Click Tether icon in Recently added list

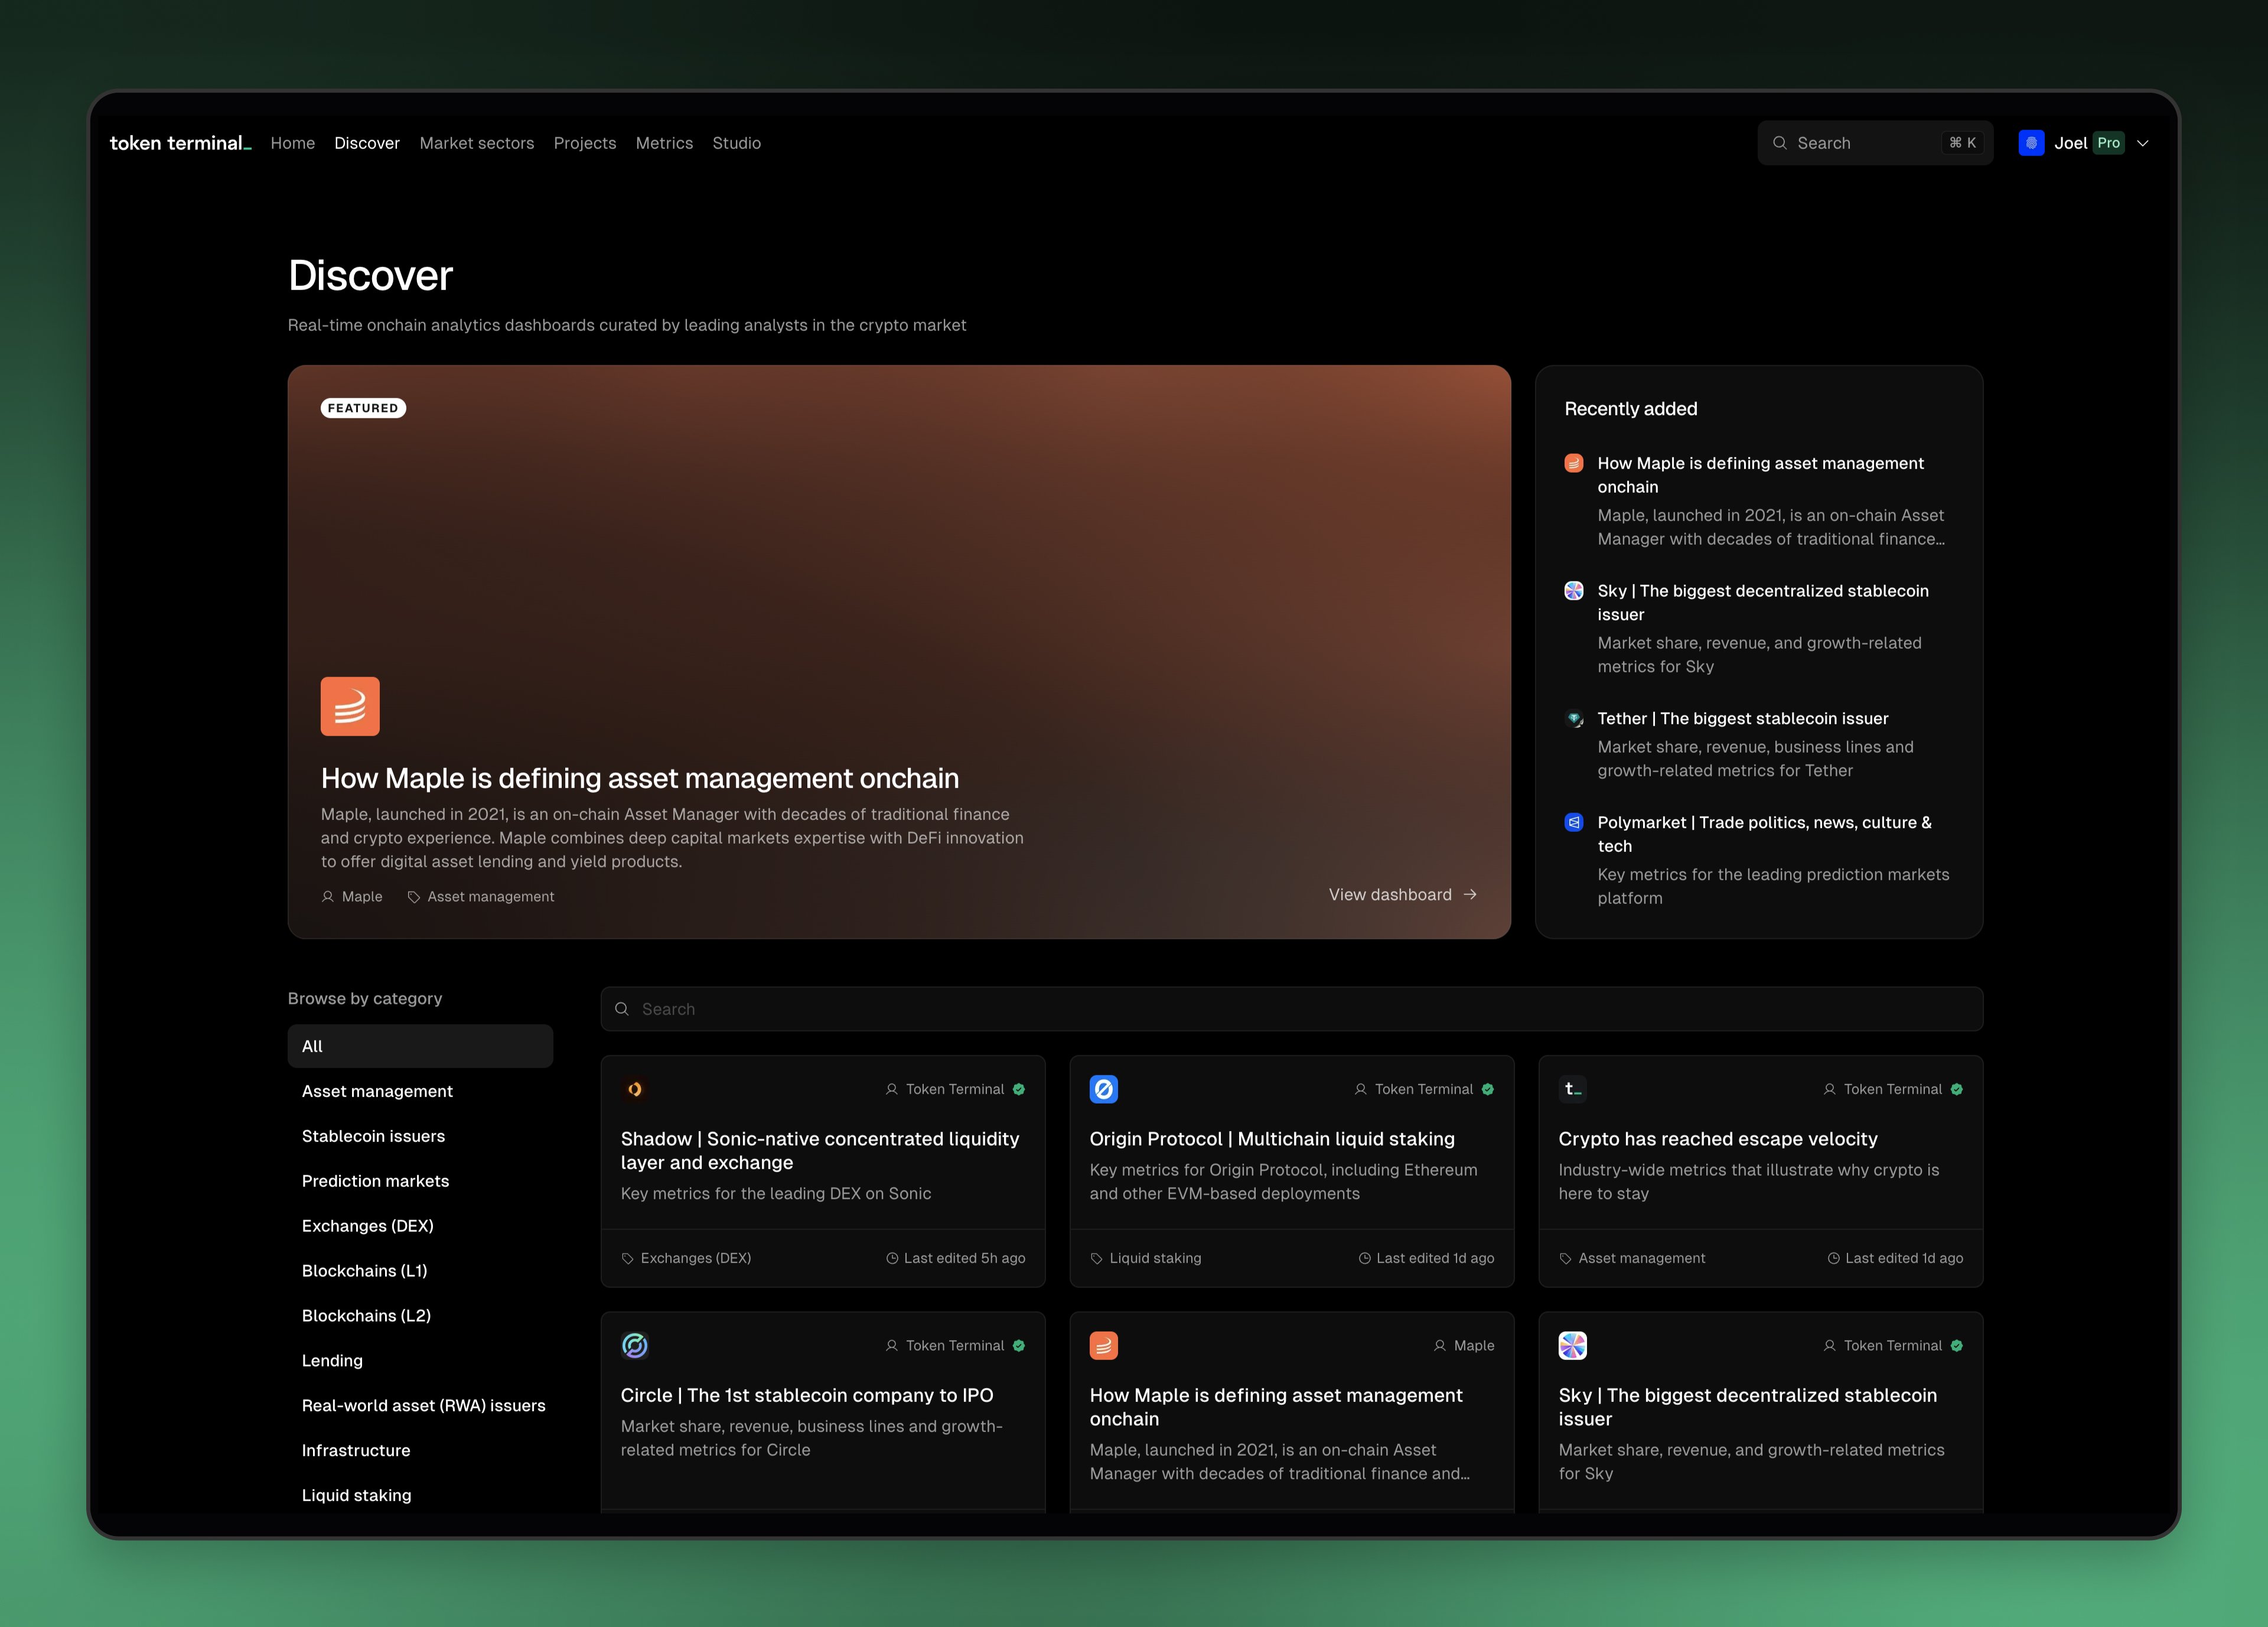(1574, 719)
